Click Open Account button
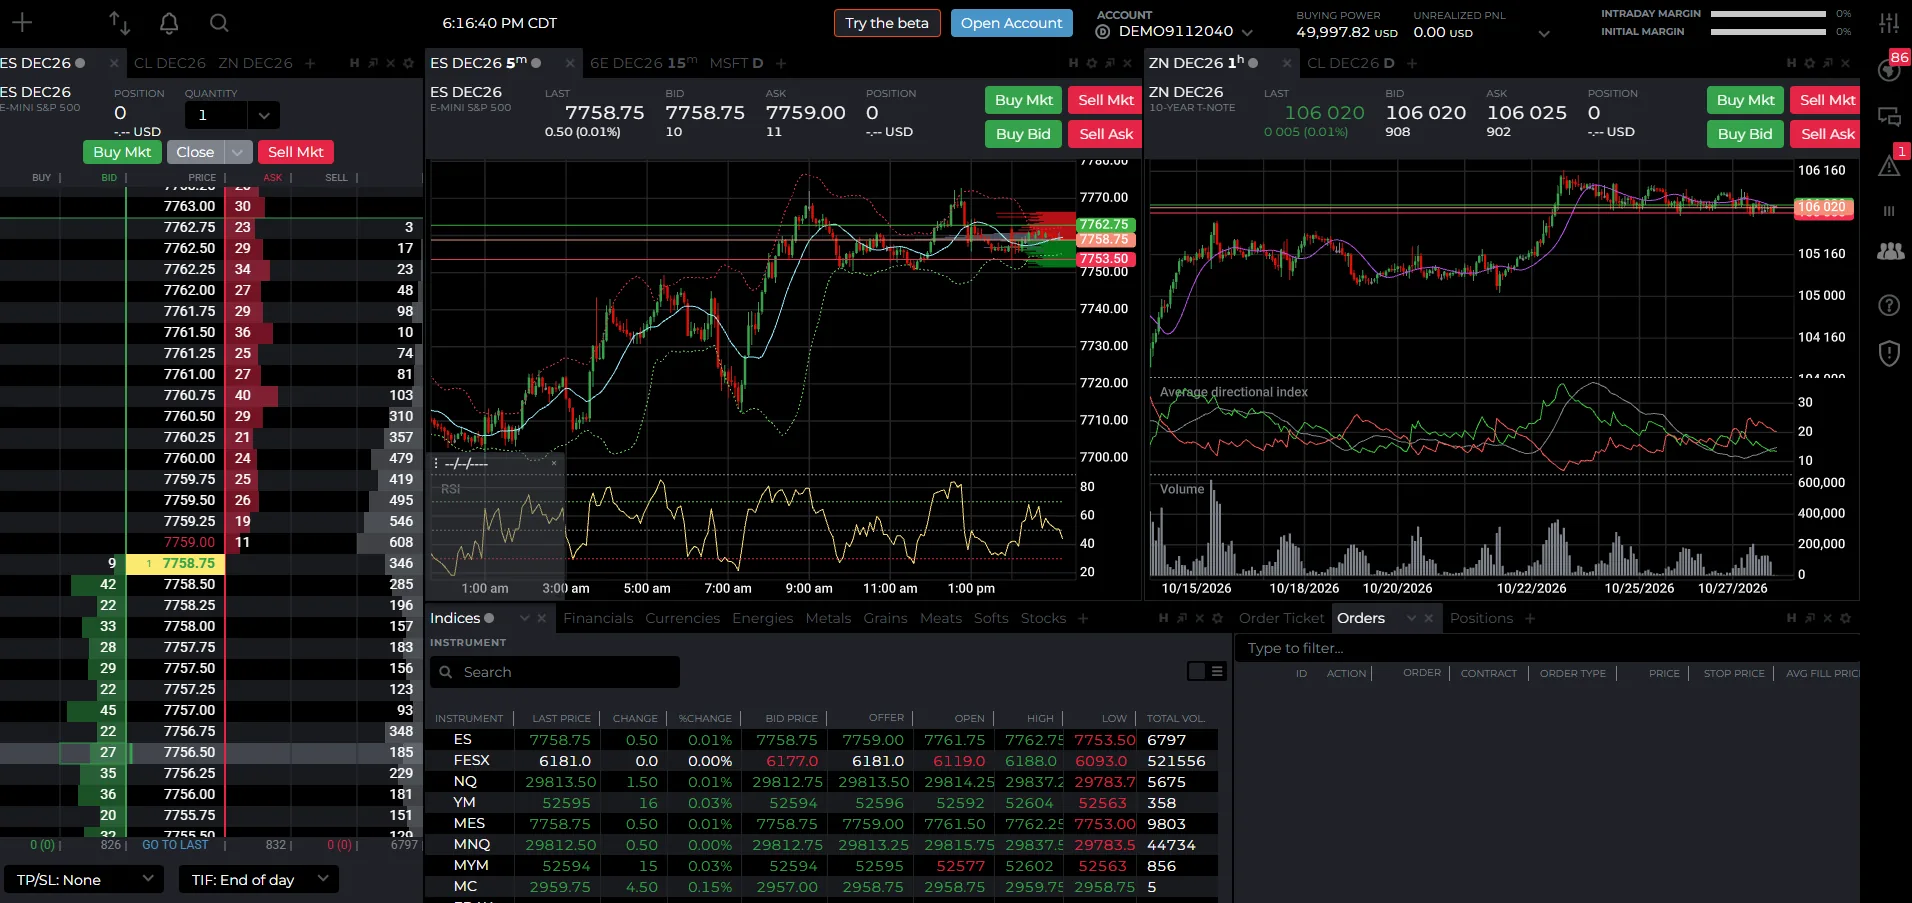 click(1011, 23)
